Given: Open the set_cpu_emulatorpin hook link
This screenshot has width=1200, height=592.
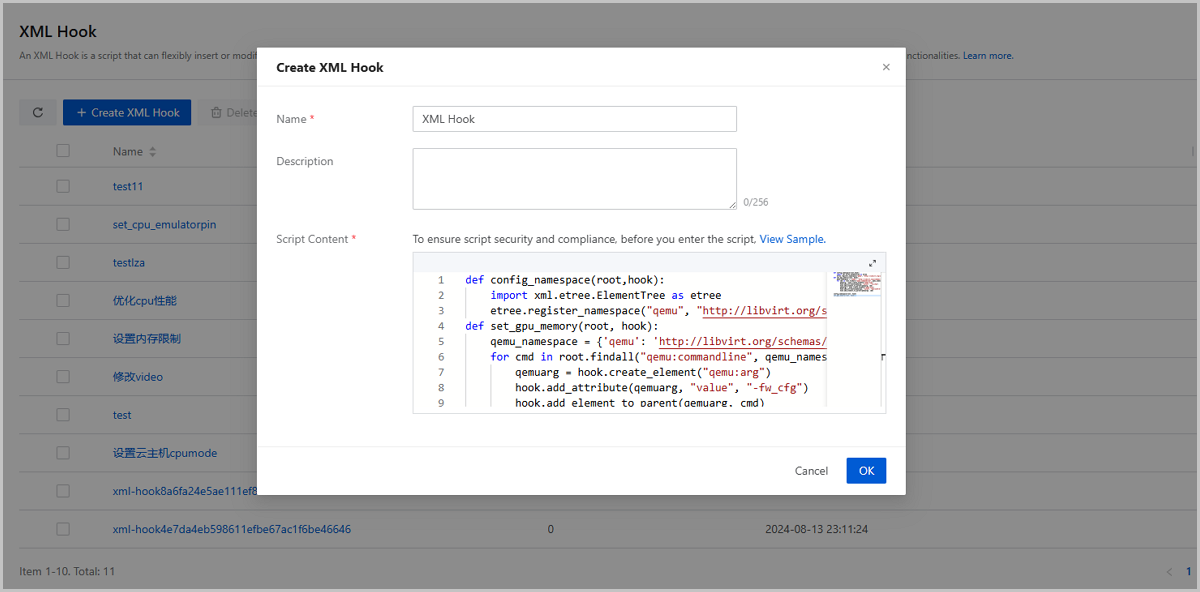Looking at the screenshot, I should (164, 225).
